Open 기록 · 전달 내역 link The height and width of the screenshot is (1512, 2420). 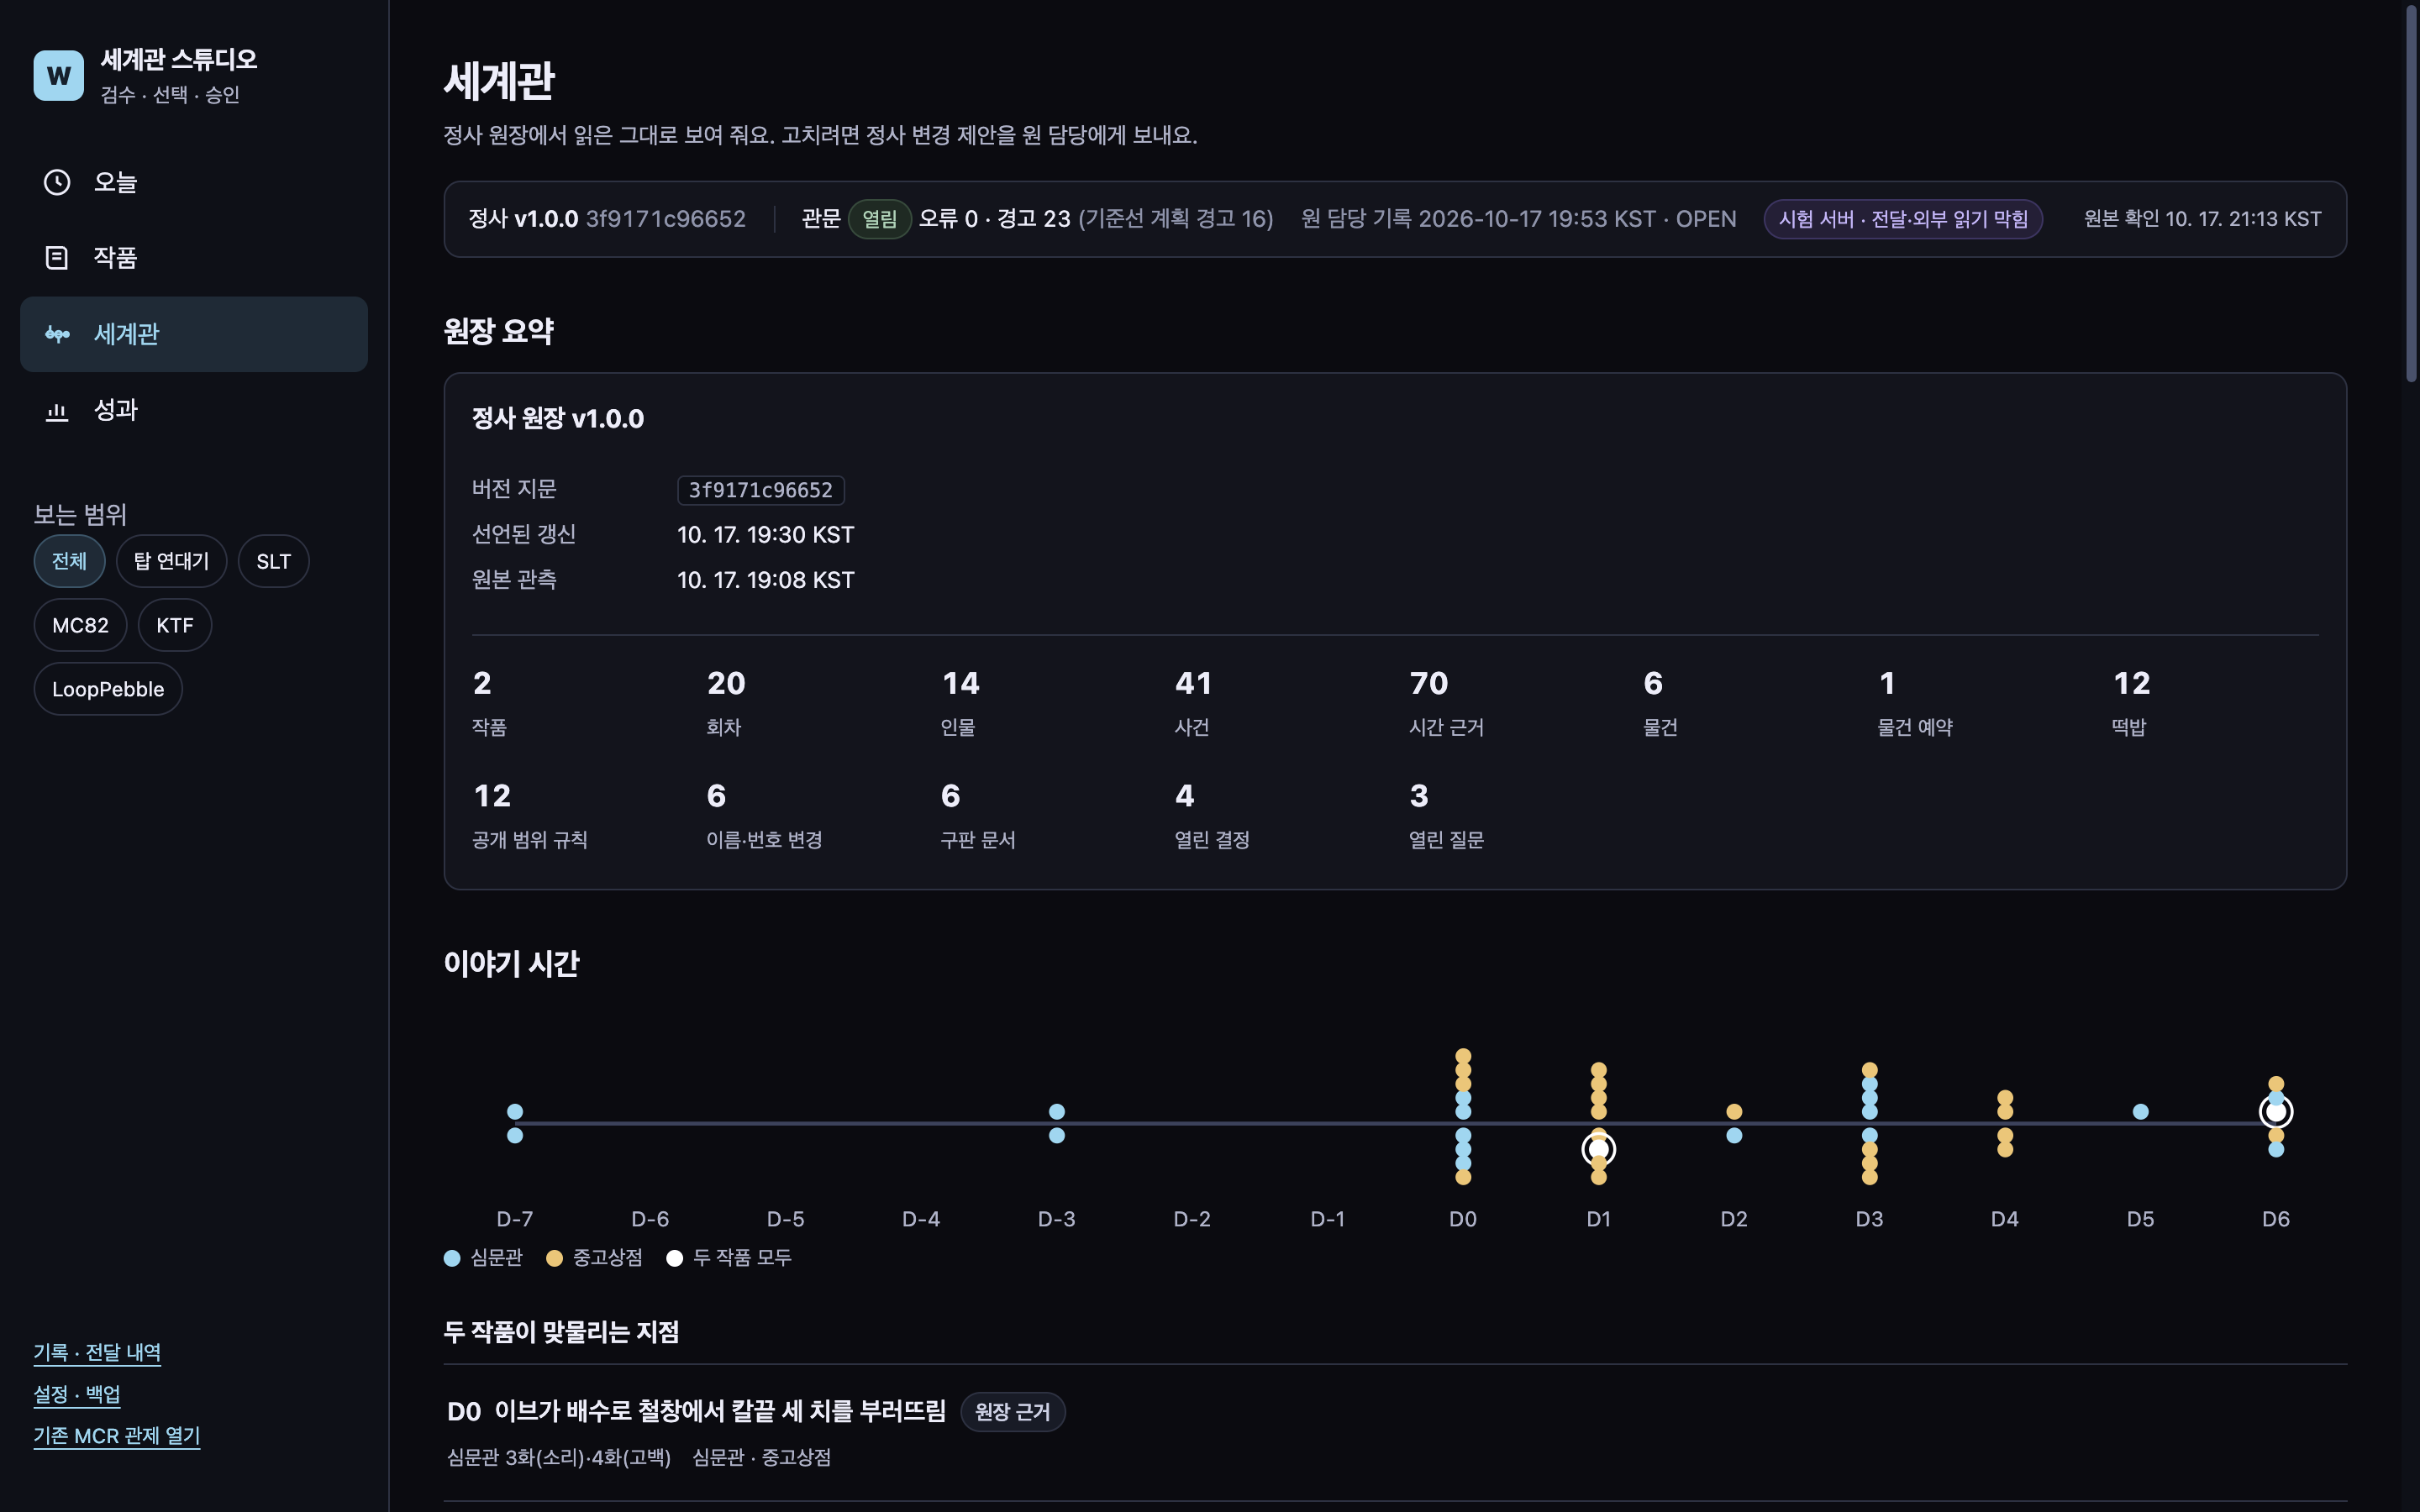pyautogui.click(x=97, y=1352)
